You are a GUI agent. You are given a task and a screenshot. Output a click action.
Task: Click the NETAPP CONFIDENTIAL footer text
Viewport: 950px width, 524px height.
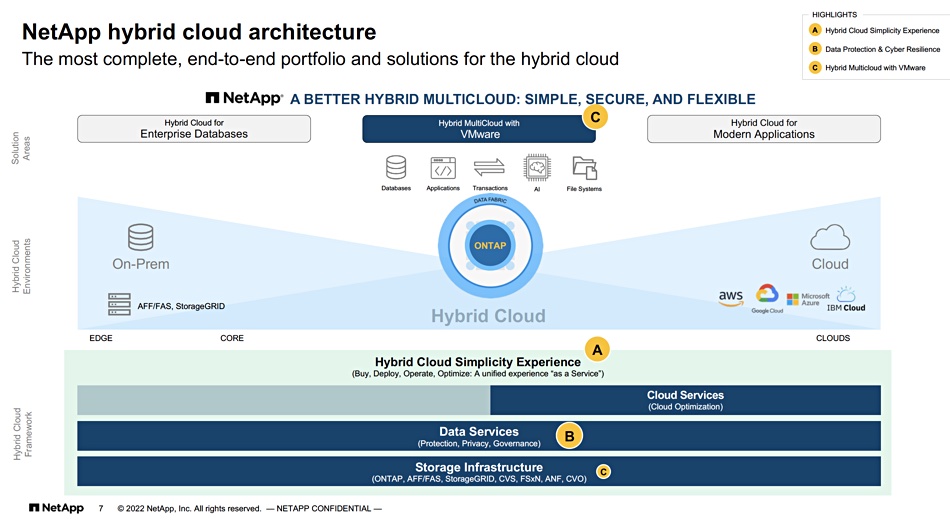point(324,508)
